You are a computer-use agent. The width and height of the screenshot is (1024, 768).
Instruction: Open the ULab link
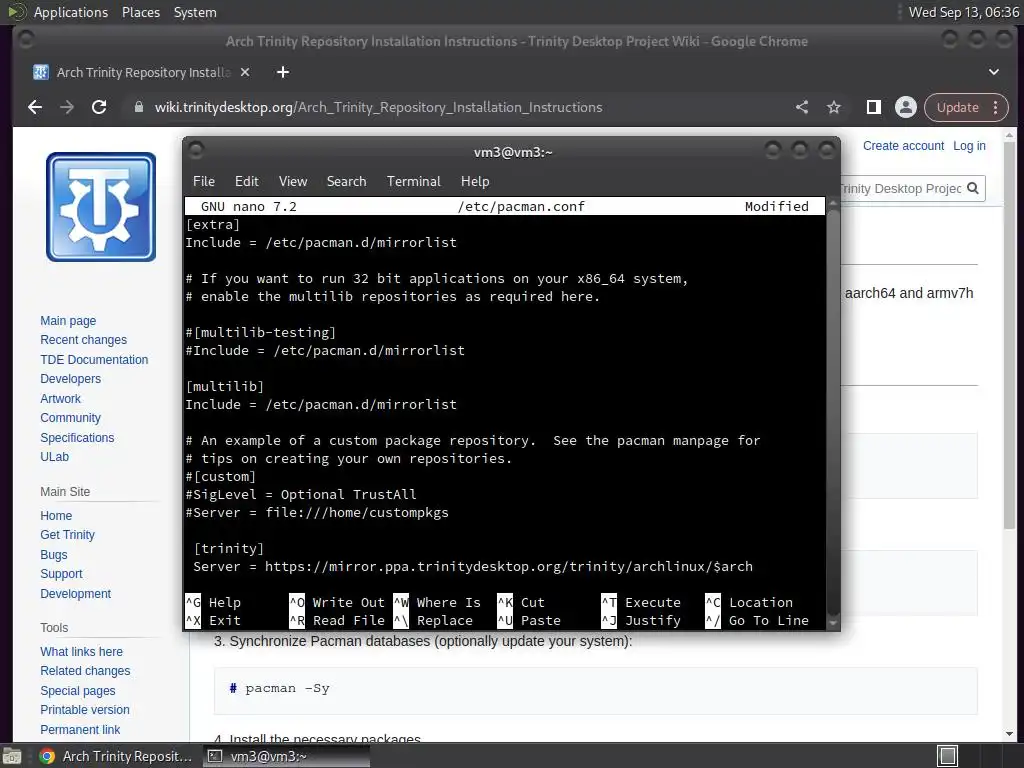pos(54,456)
